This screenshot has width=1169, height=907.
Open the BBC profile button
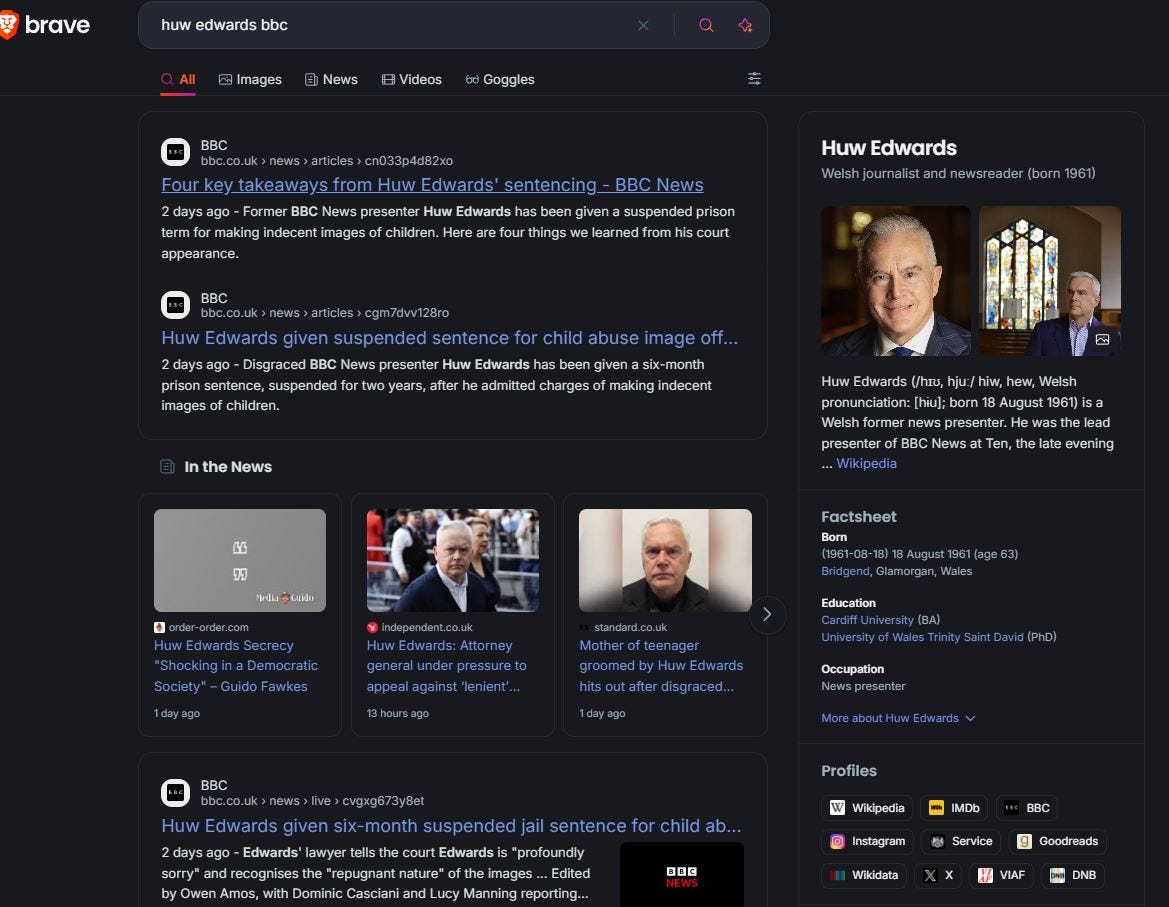pos(1027,808)
